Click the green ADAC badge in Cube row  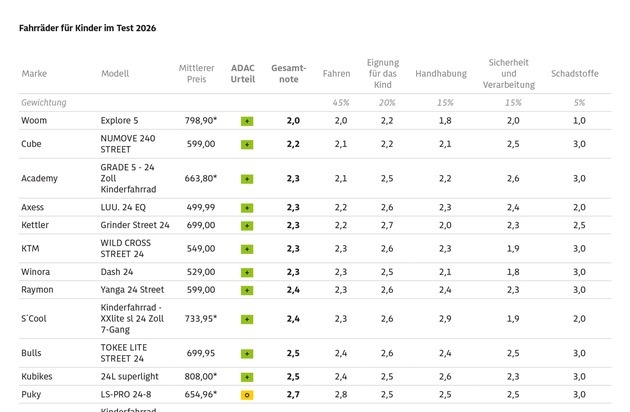247,144
